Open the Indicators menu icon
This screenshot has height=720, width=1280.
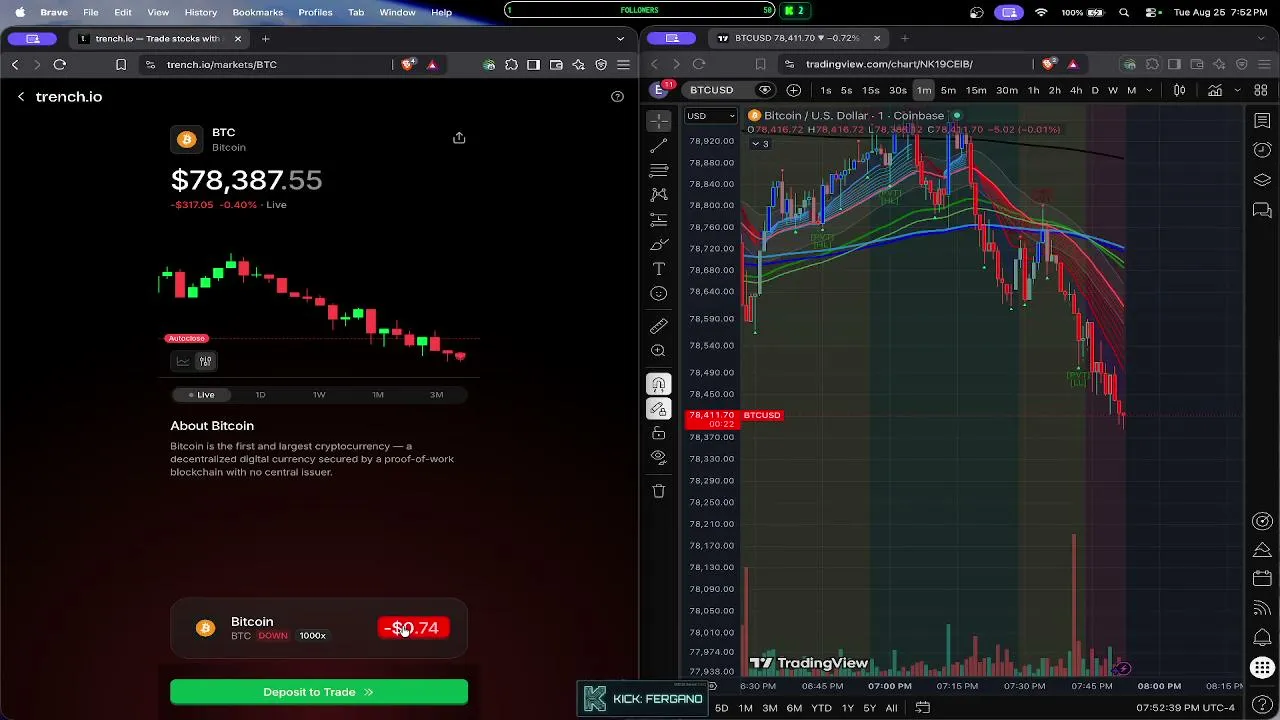click(x=1215, y=90)
